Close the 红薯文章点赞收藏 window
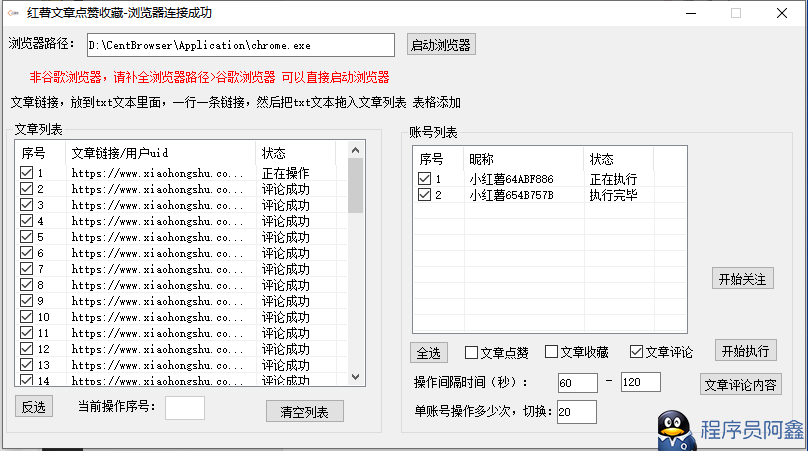Screen dimensions: 808x451 click(x=782, y=13)
